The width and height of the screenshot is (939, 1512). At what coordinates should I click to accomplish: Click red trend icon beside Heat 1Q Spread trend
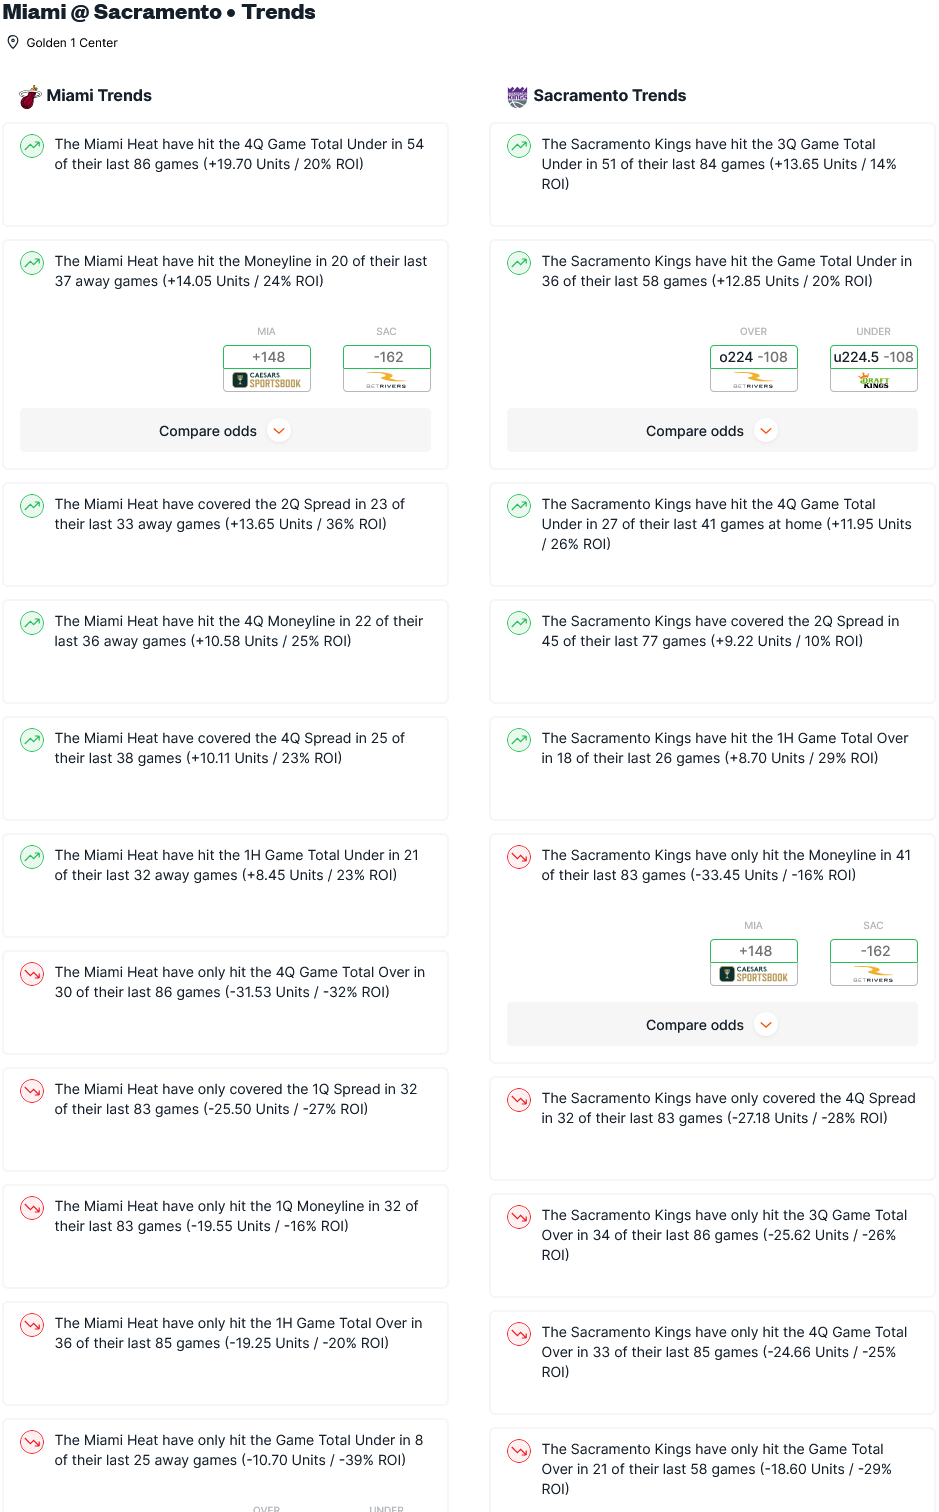(33, 1091)
